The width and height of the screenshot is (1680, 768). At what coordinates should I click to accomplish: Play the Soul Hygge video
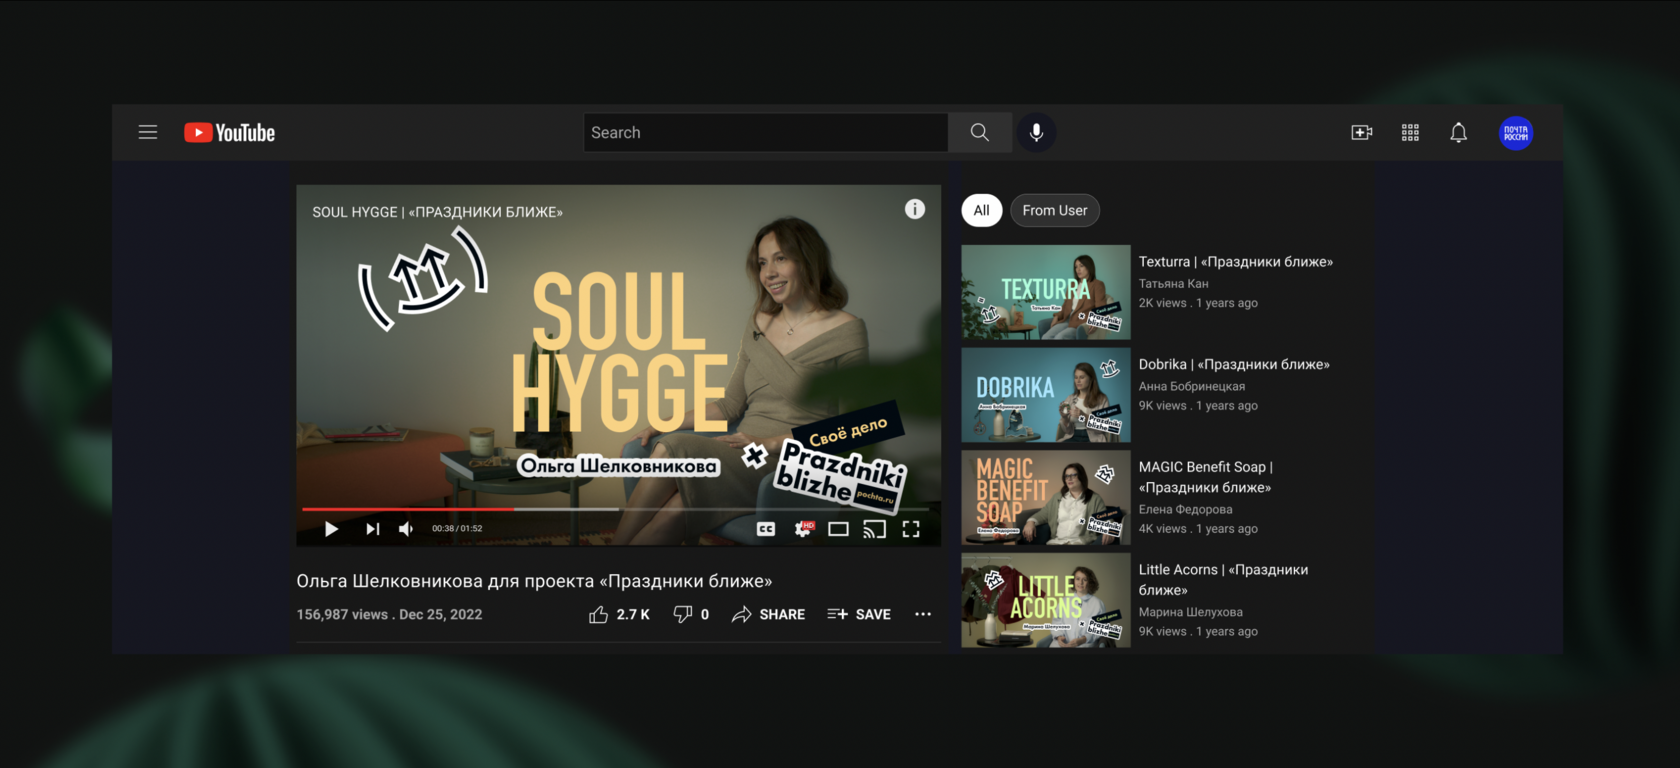331,529
